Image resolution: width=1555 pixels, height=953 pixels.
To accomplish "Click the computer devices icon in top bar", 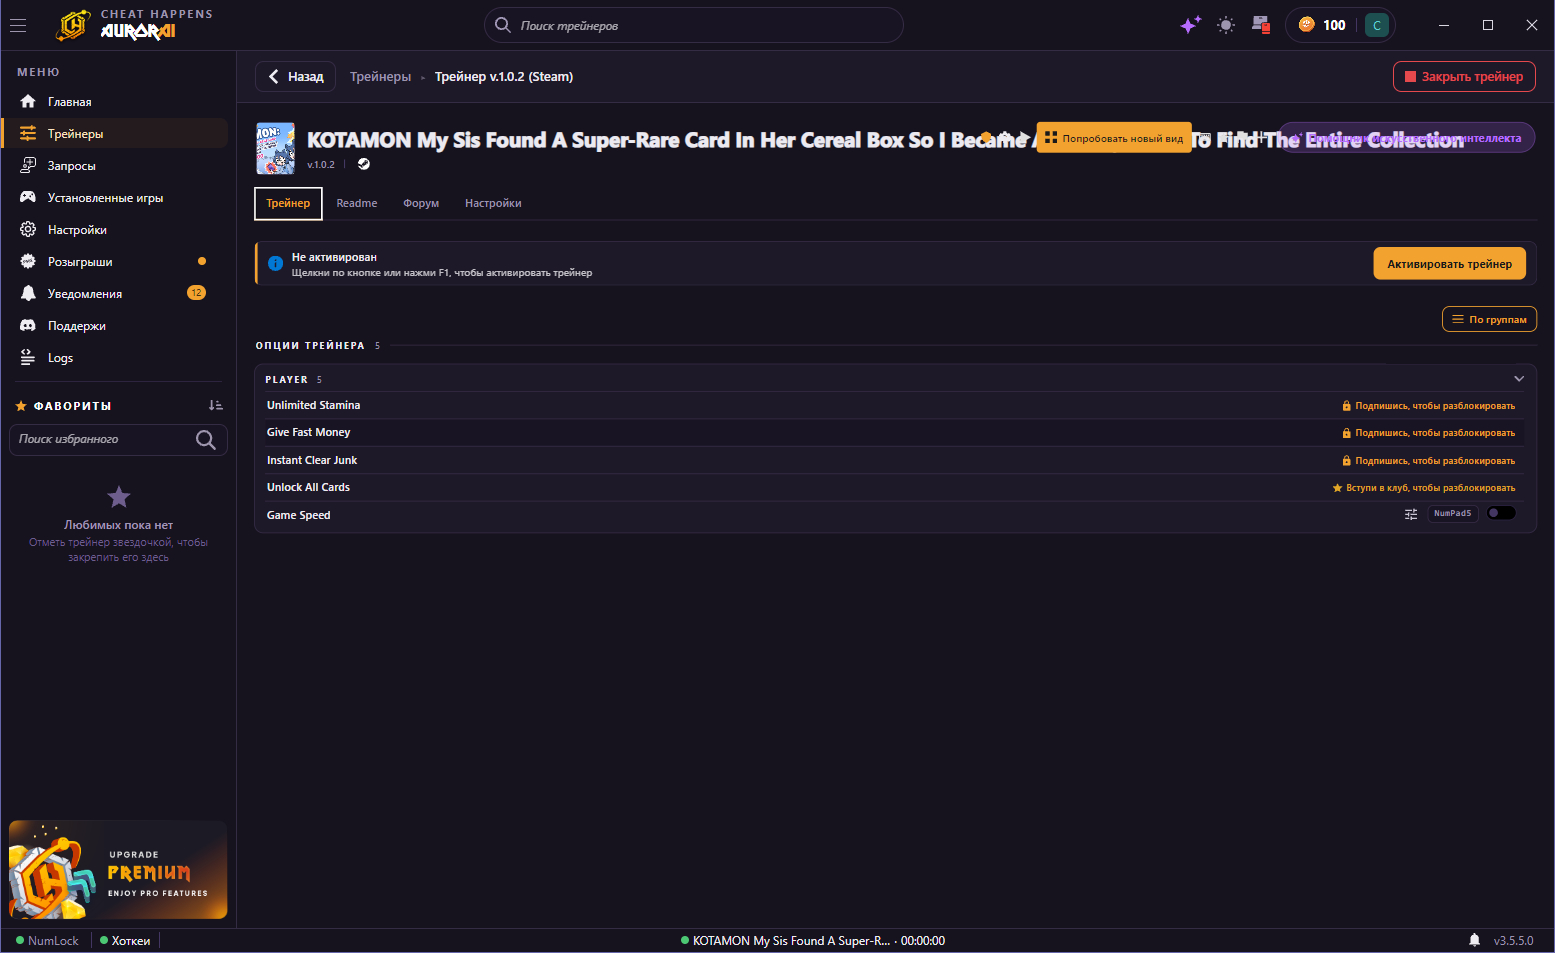I will click(1261, 25).
